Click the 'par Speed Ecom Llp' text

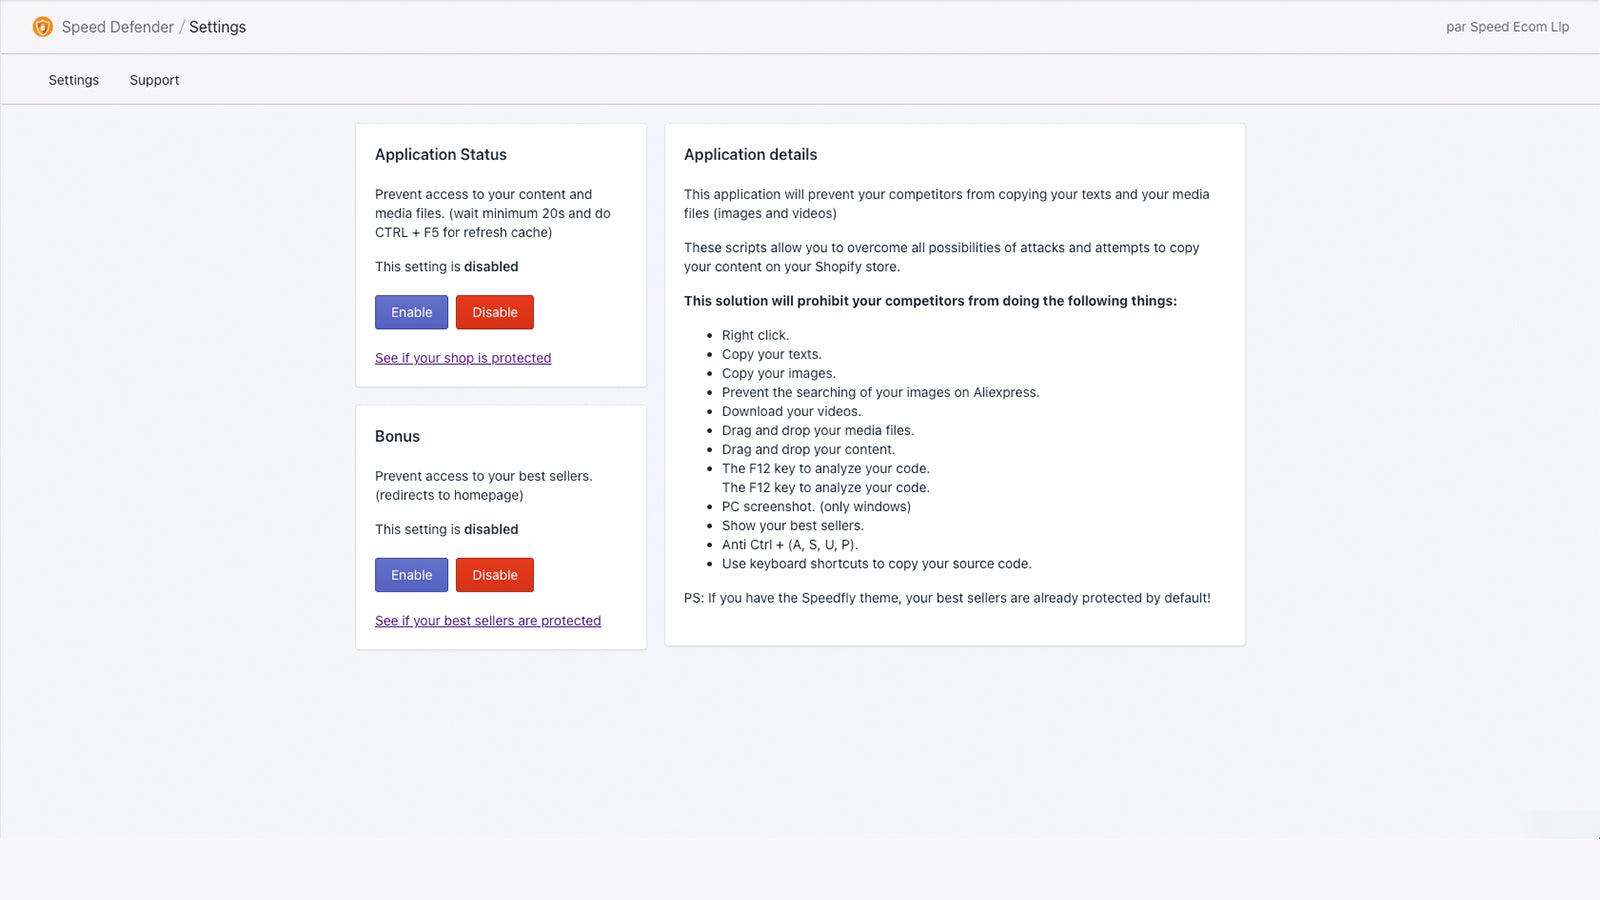pyautogui.click(x=1507, y=27)
